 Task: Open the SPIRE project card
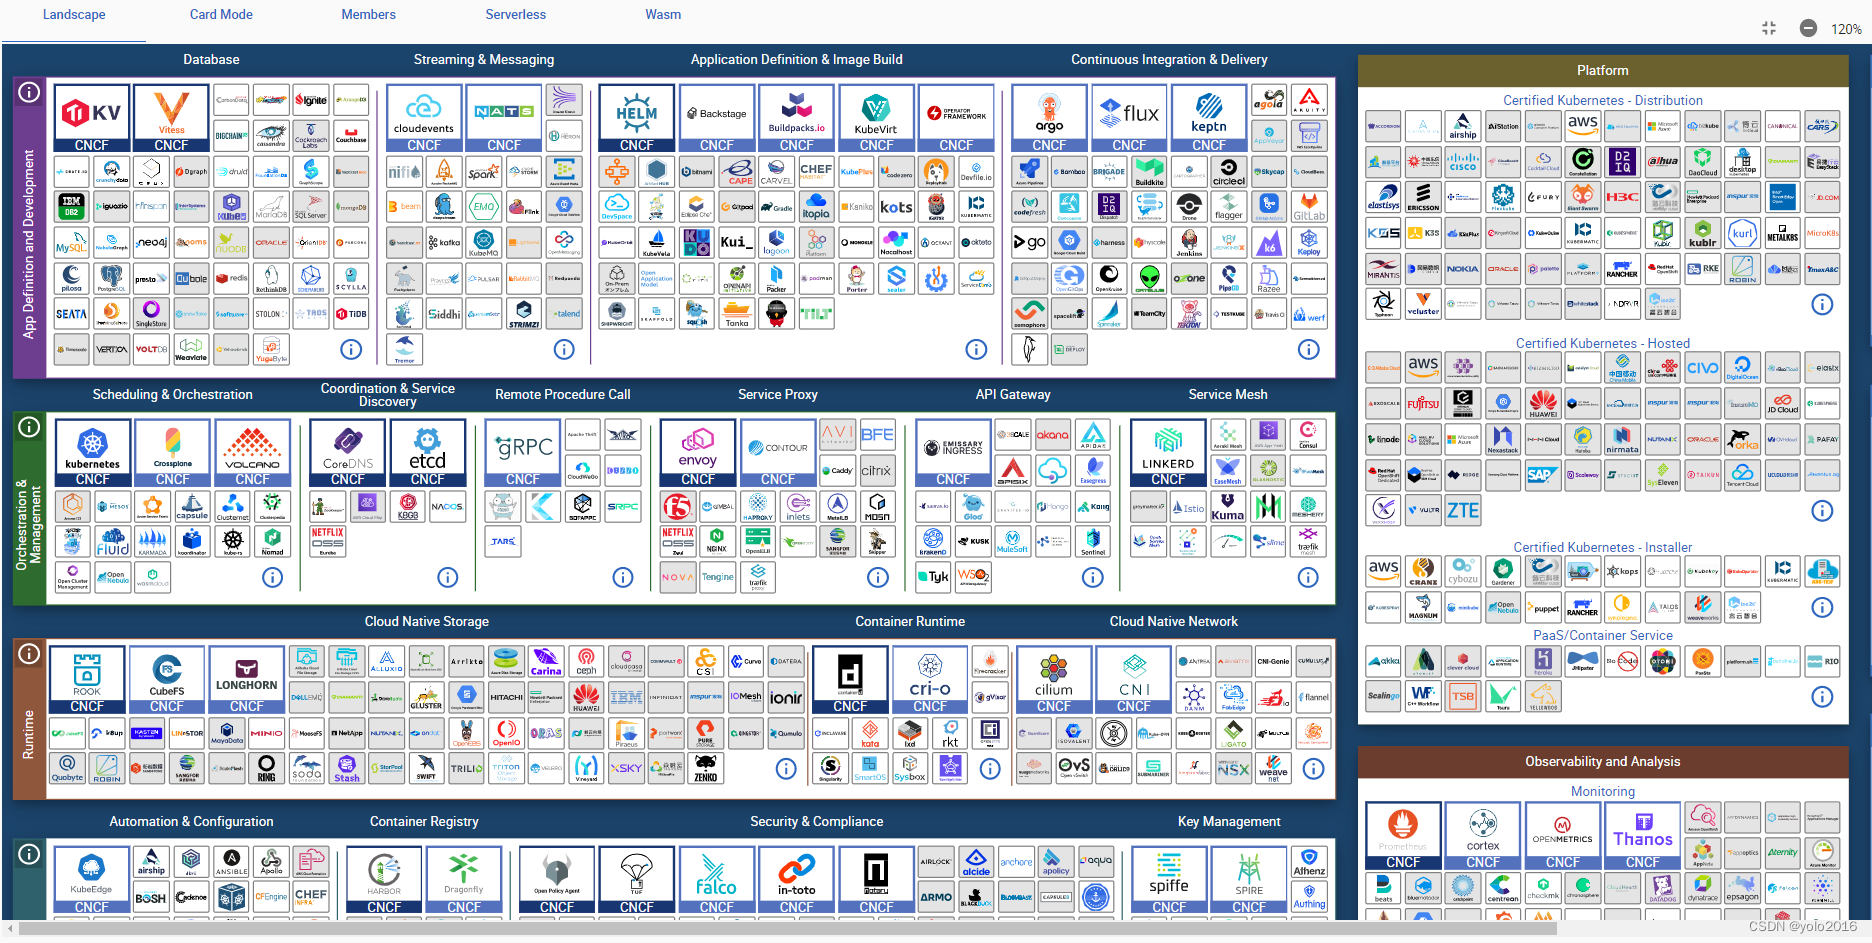click(x=1249, y=881)
